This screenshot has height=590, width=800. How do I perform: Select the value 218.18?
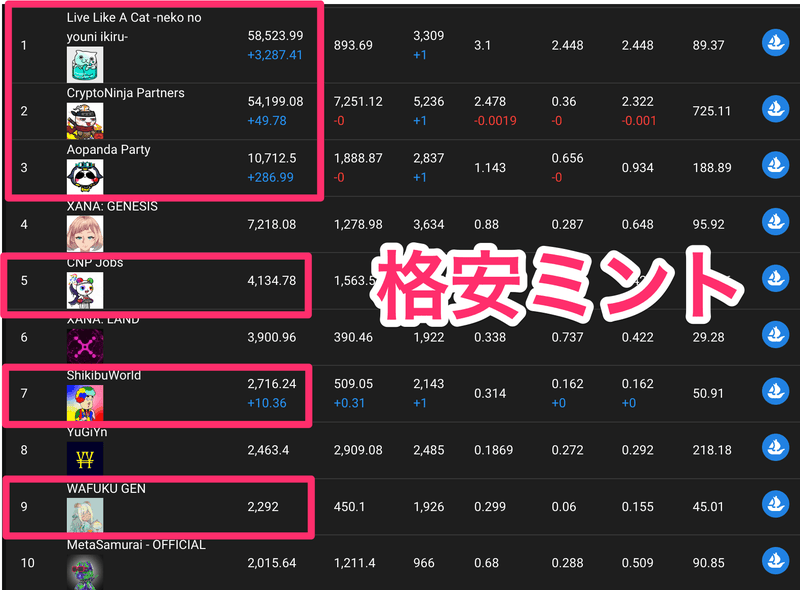712,450
